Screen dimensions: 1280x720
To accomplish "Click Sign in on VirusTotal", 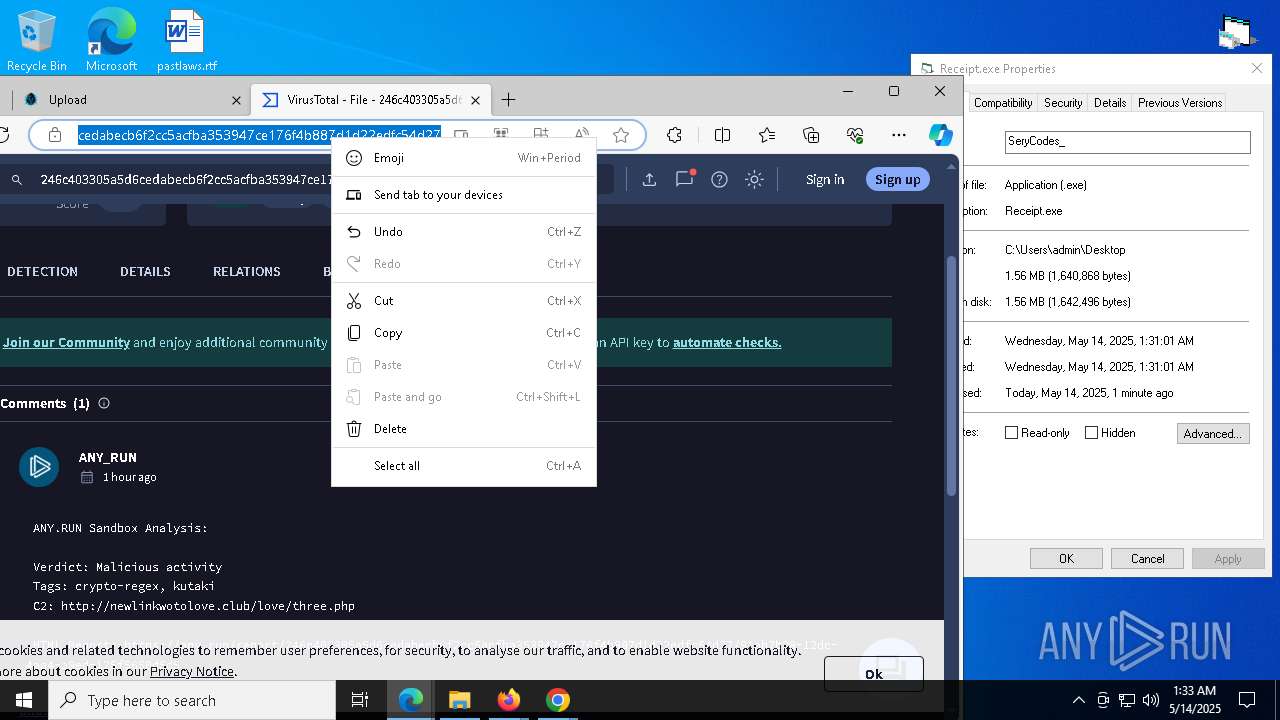I will [x=825, y=179].
